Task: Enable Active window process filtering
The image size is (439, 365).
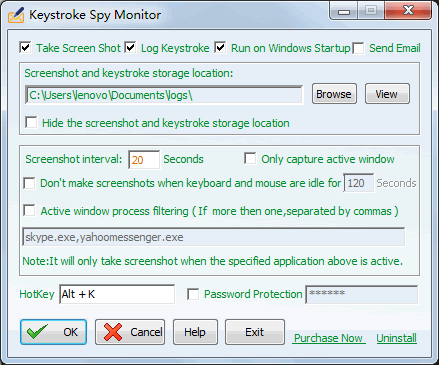Action: coord(29,211)
